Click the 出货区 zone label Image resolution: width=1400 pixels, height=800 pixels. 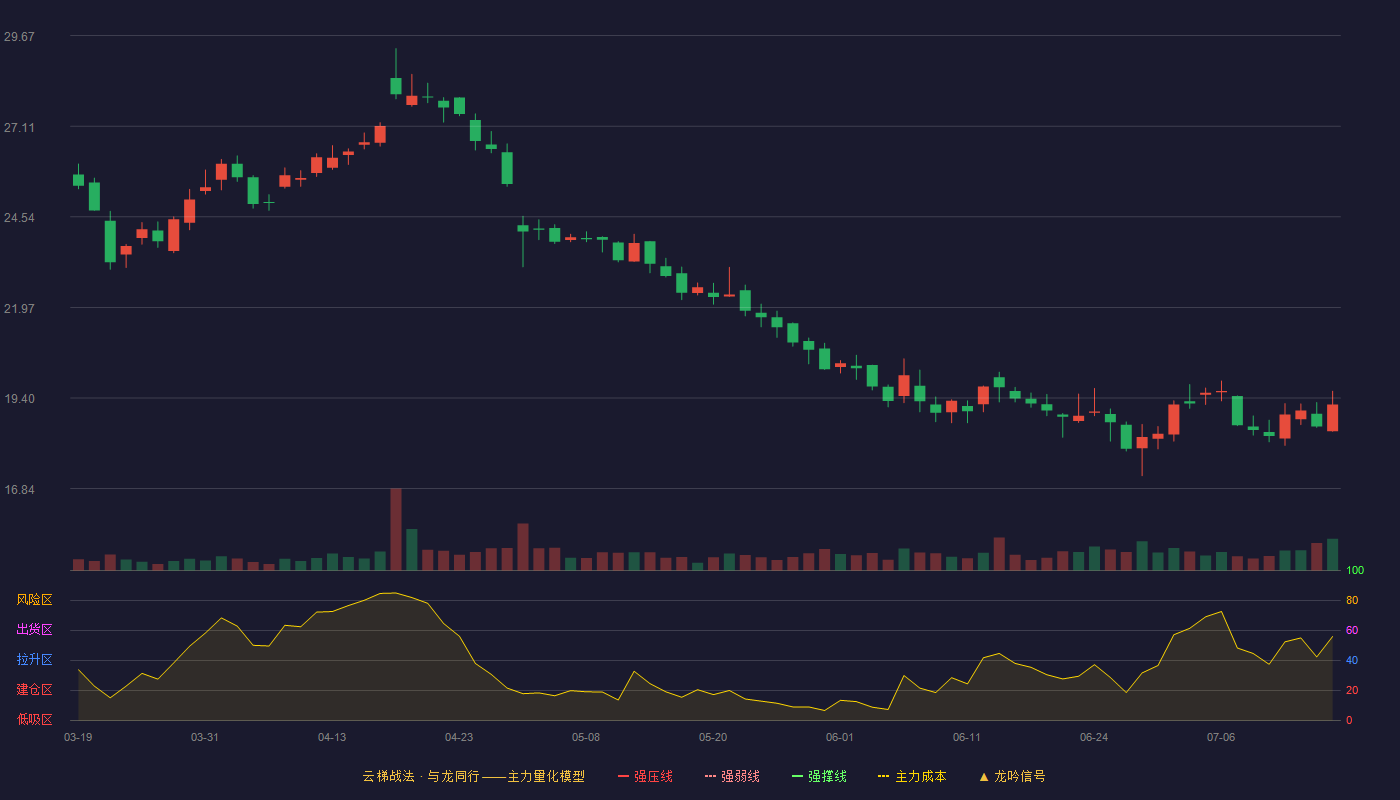pos(34,630)
